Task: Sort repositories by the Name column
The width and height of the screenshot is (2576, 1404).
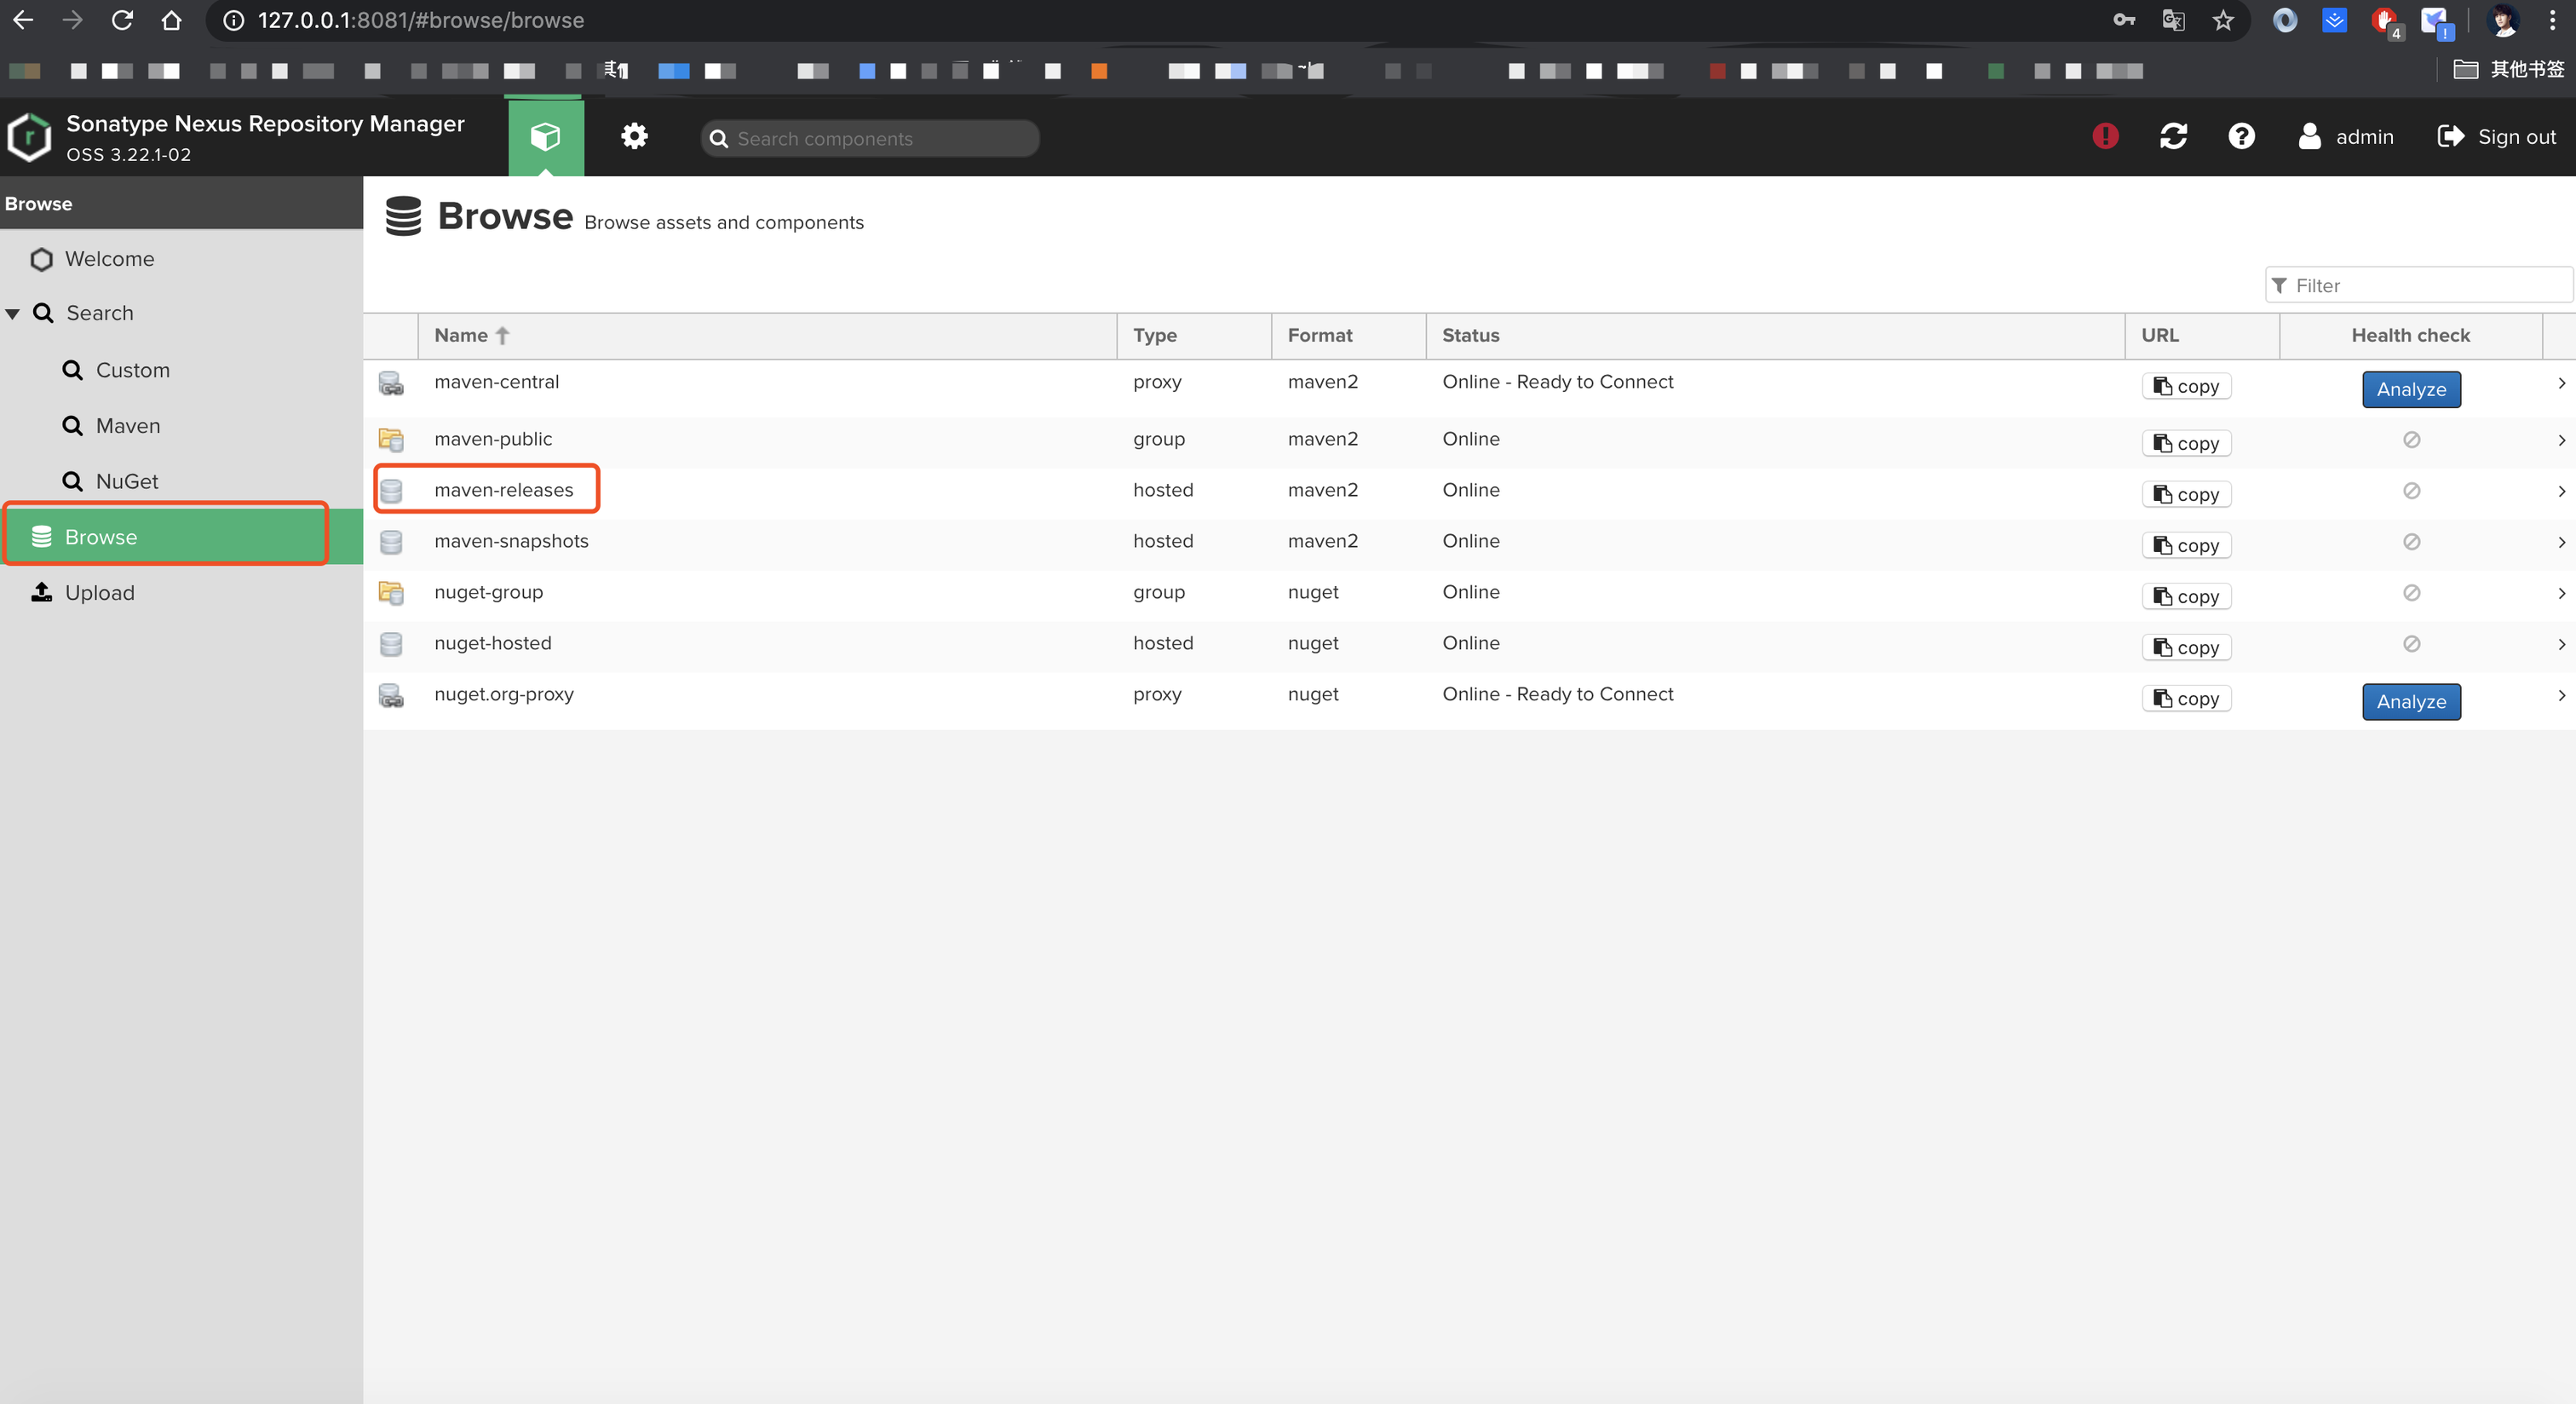Action: coord(461,335)
